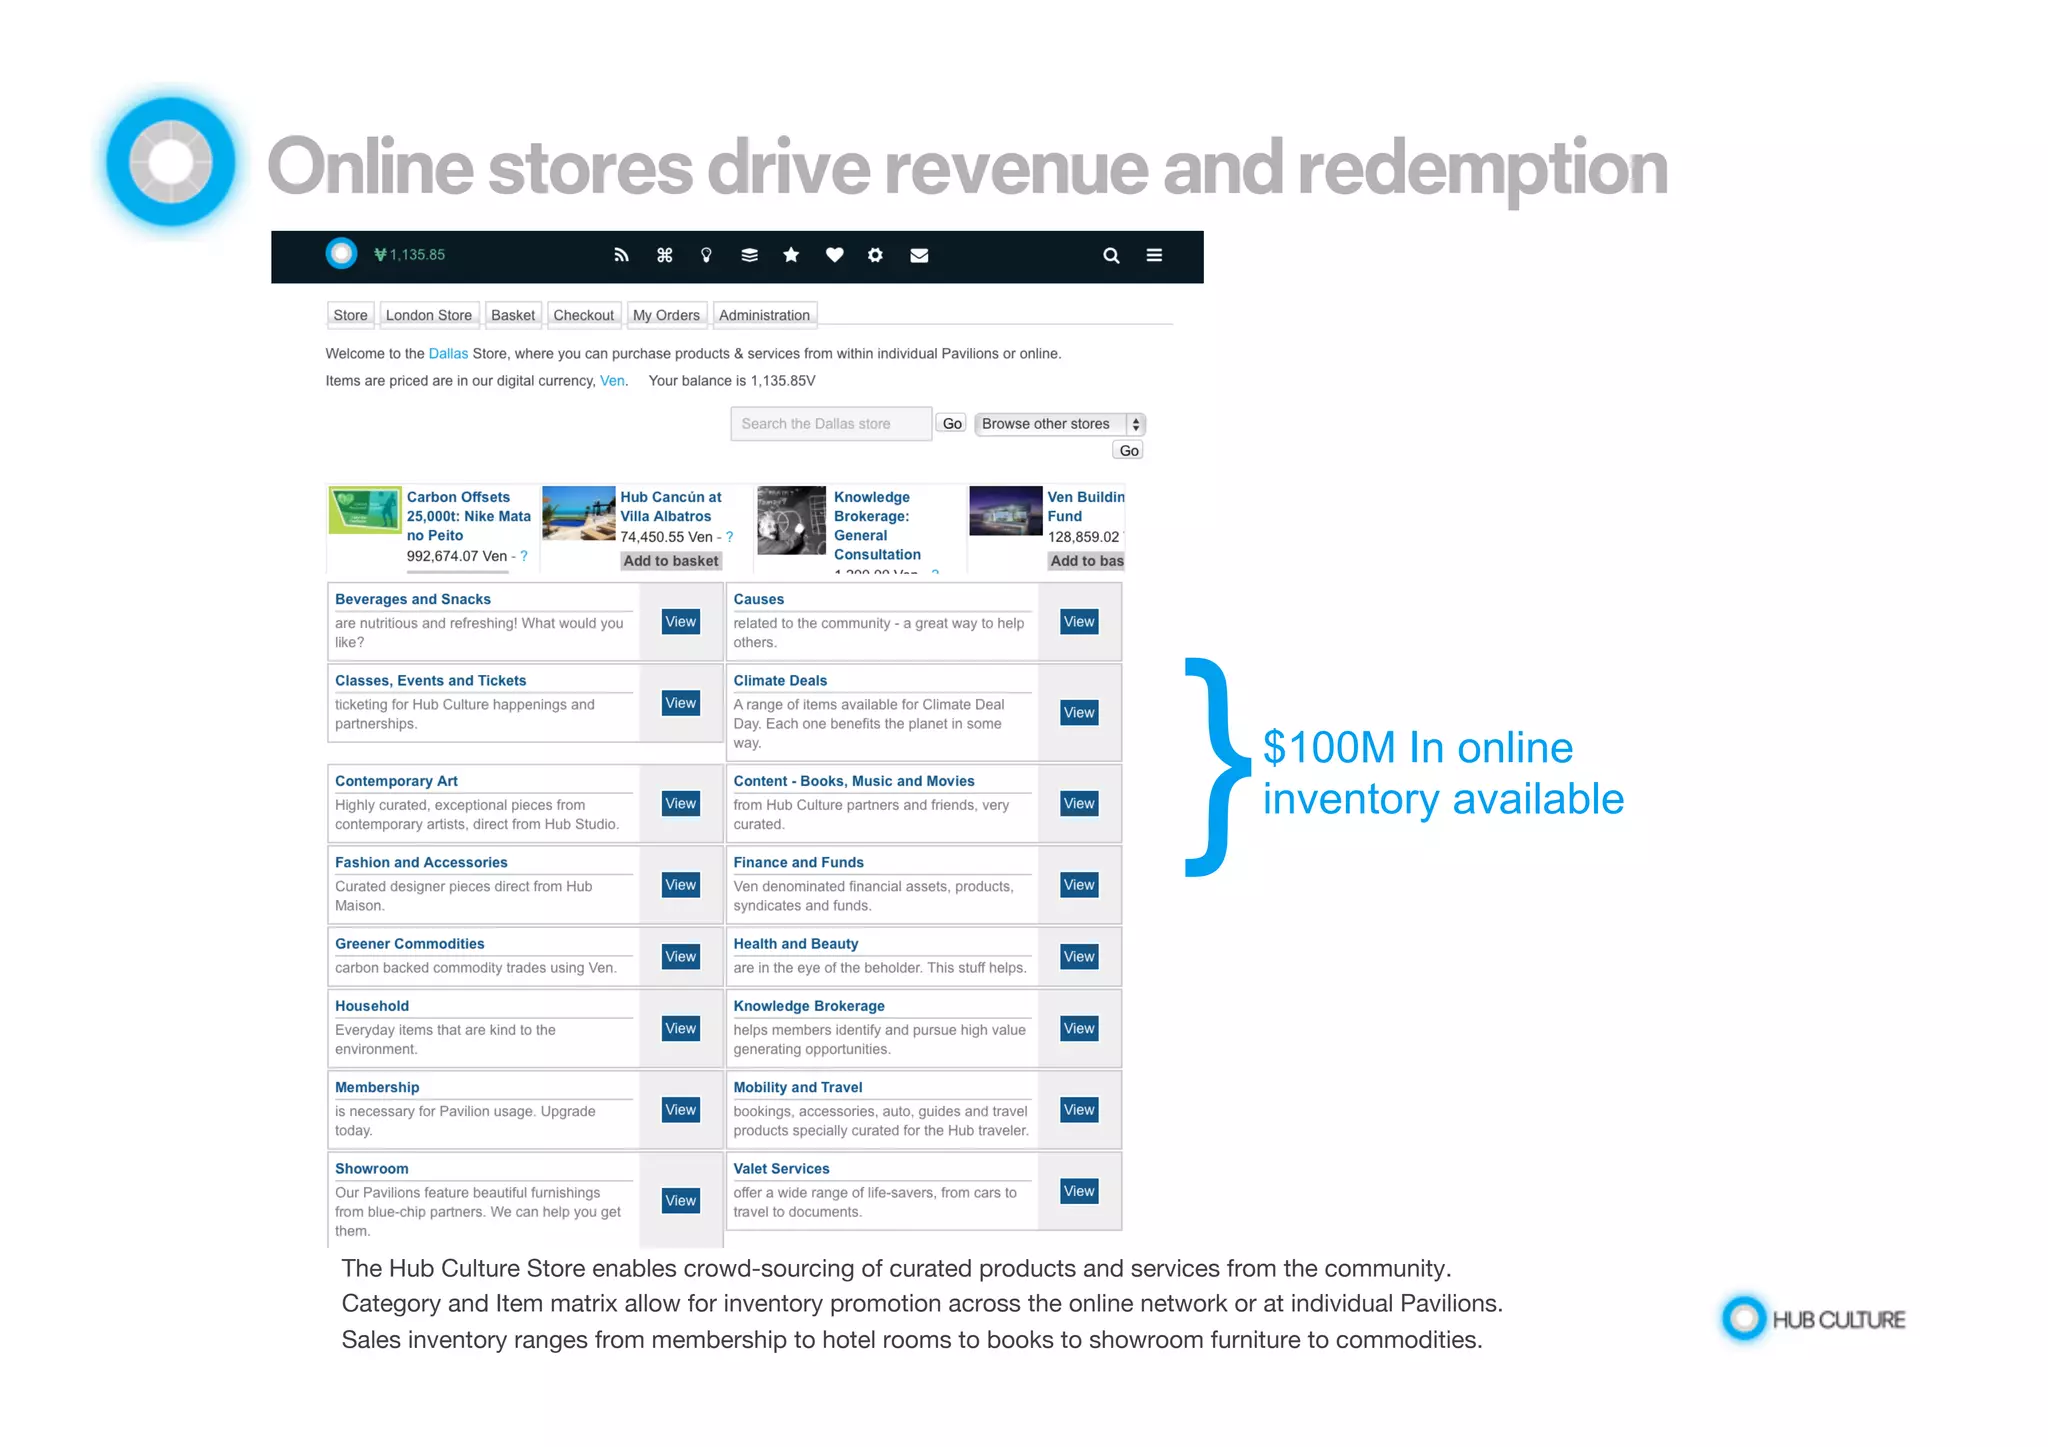View the Fashion and Accessories category
Image resolution: width=2048 pixels, height=1447 pixels.
tap(681, 885)
